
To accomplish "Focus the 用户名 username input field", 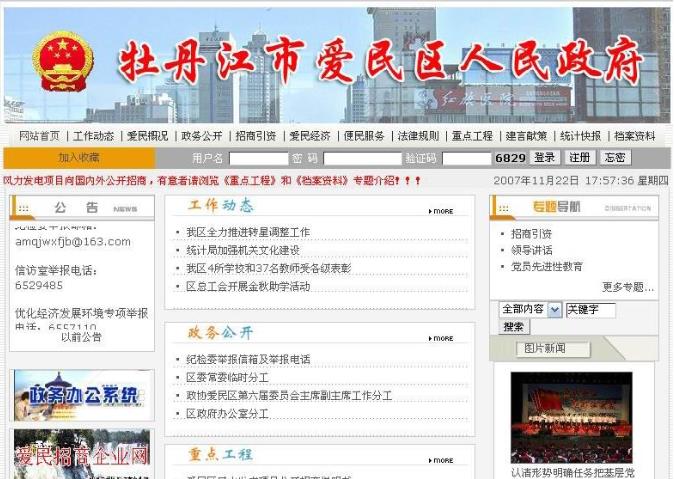I will 258,158.
